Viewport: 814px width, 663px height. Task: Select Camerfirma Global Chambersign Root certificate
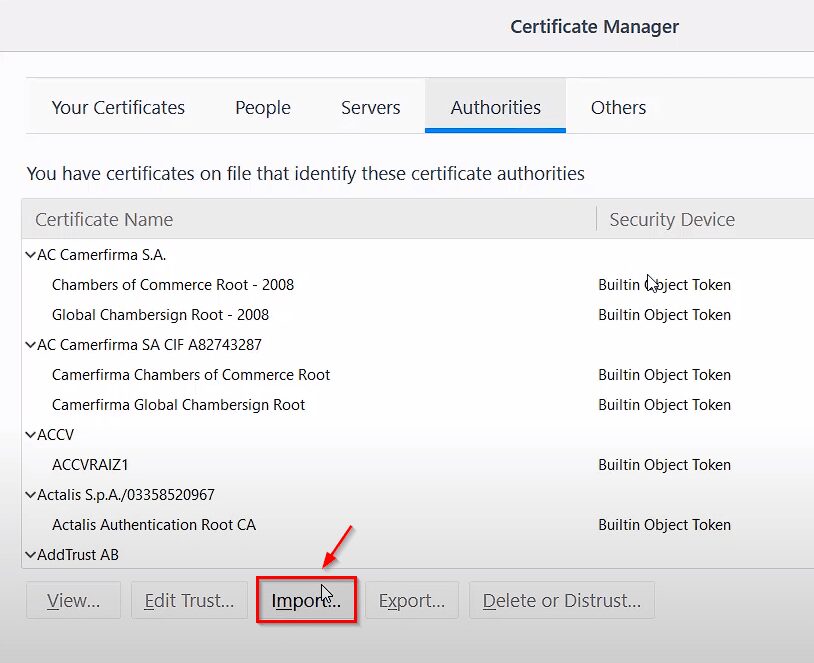pos(179,405)
